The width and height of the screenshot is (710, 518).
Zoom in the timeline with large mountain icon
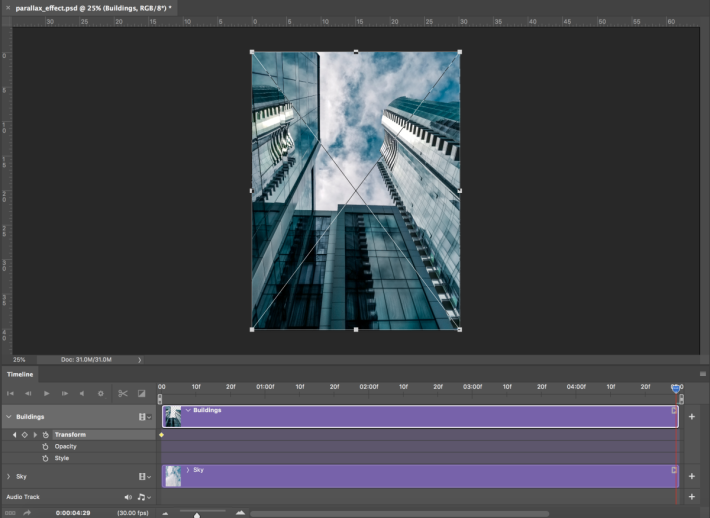240,513
